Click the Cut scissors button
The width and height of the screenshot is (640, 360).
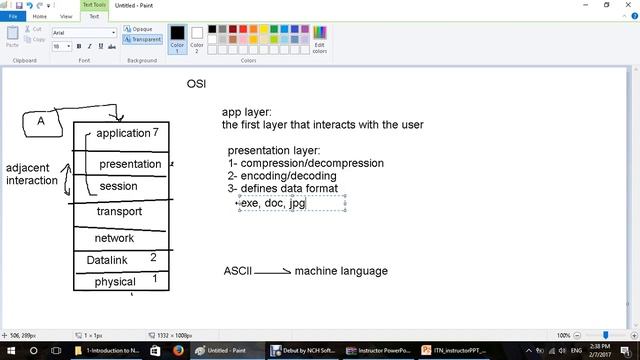(33, 29)
